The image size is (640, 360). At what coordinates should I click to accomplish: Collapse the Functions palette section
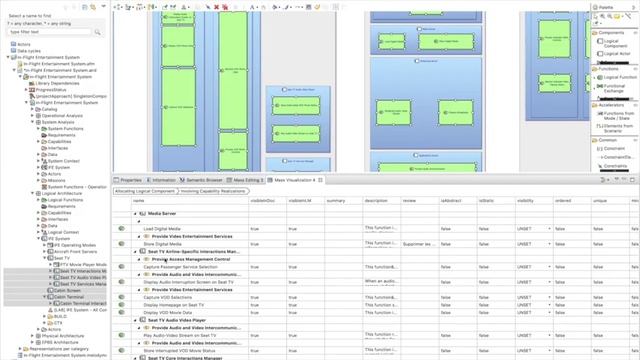(x=635, y=69)
